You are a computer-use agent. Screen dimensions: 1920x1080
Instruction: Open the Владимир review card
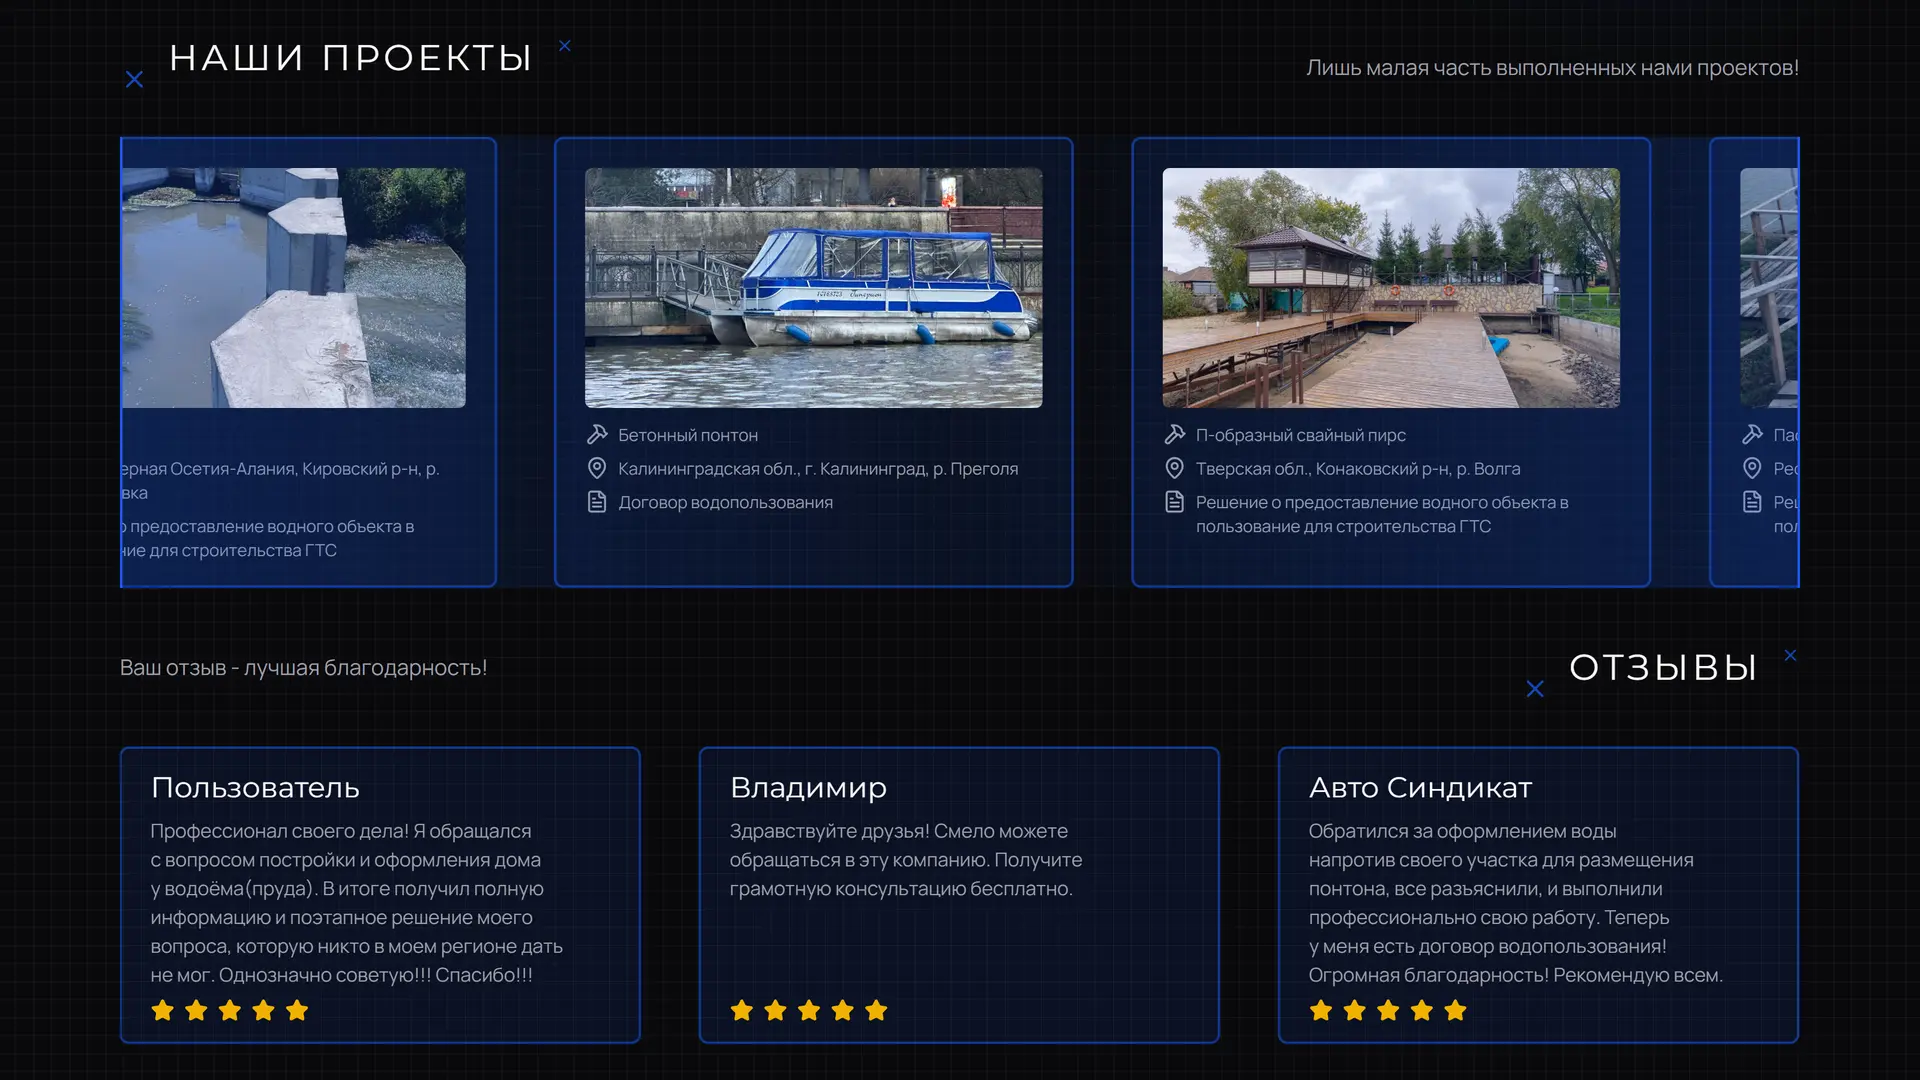coord(959,895)
